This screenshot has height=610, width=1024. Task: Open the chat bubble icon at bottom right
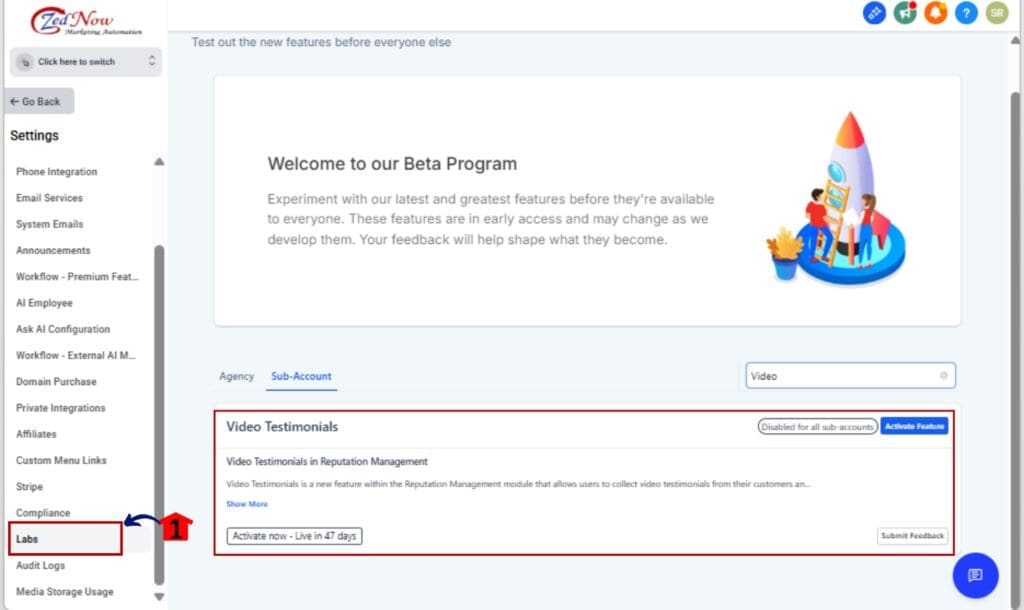pos(975,575)
